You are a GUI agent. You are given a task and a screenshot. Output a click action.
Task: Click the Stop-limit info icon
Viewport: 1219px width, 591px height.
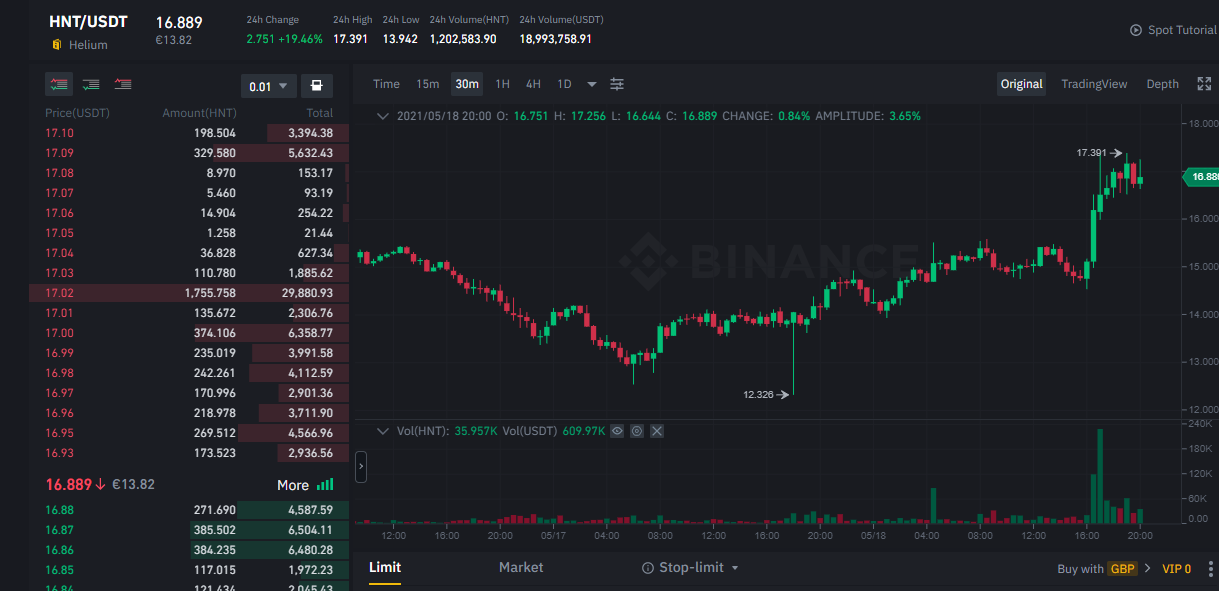pyautogui.click(x=648, y=568)
